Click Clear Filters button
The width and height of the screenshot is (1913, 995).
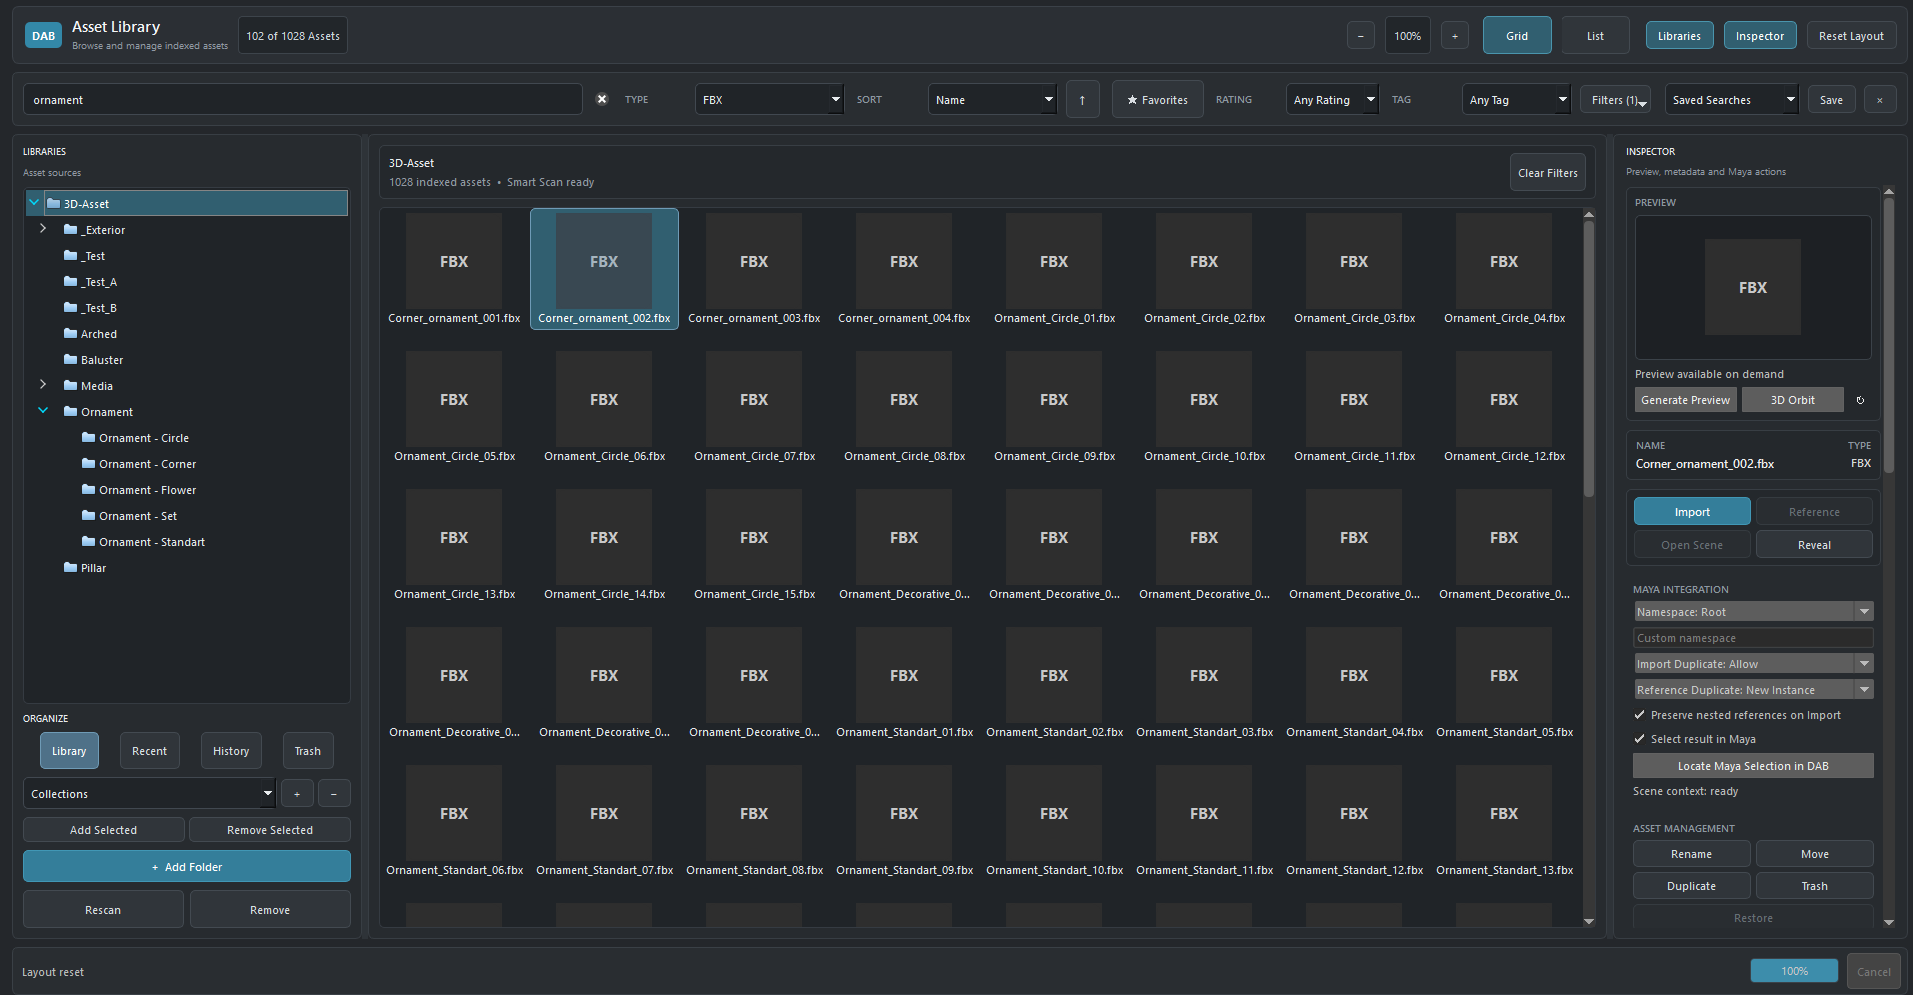pos(1548,173)
